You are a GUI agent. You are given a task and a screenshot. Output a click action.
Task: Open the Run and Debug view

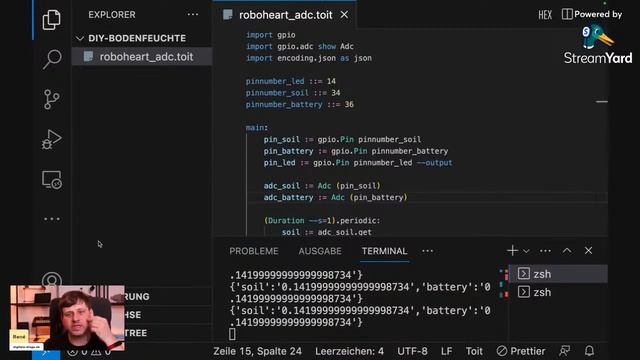(51, 139)
